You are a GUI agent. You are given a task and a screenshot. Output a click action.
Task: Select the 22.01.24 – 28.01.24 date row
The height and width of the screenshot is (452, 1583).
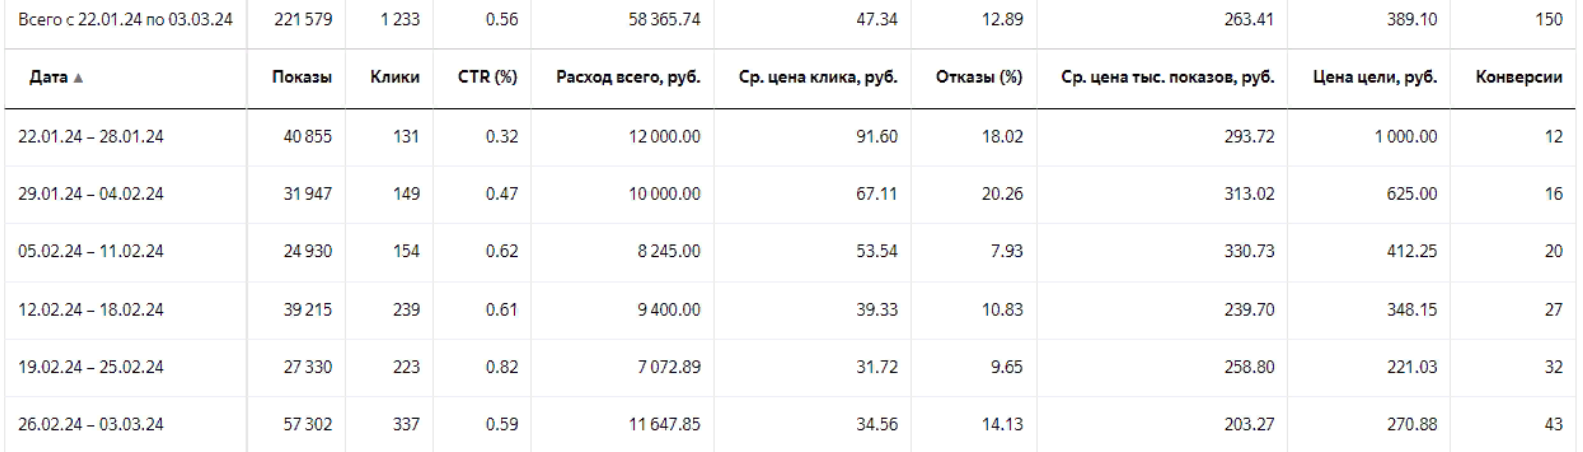[791, 137]
